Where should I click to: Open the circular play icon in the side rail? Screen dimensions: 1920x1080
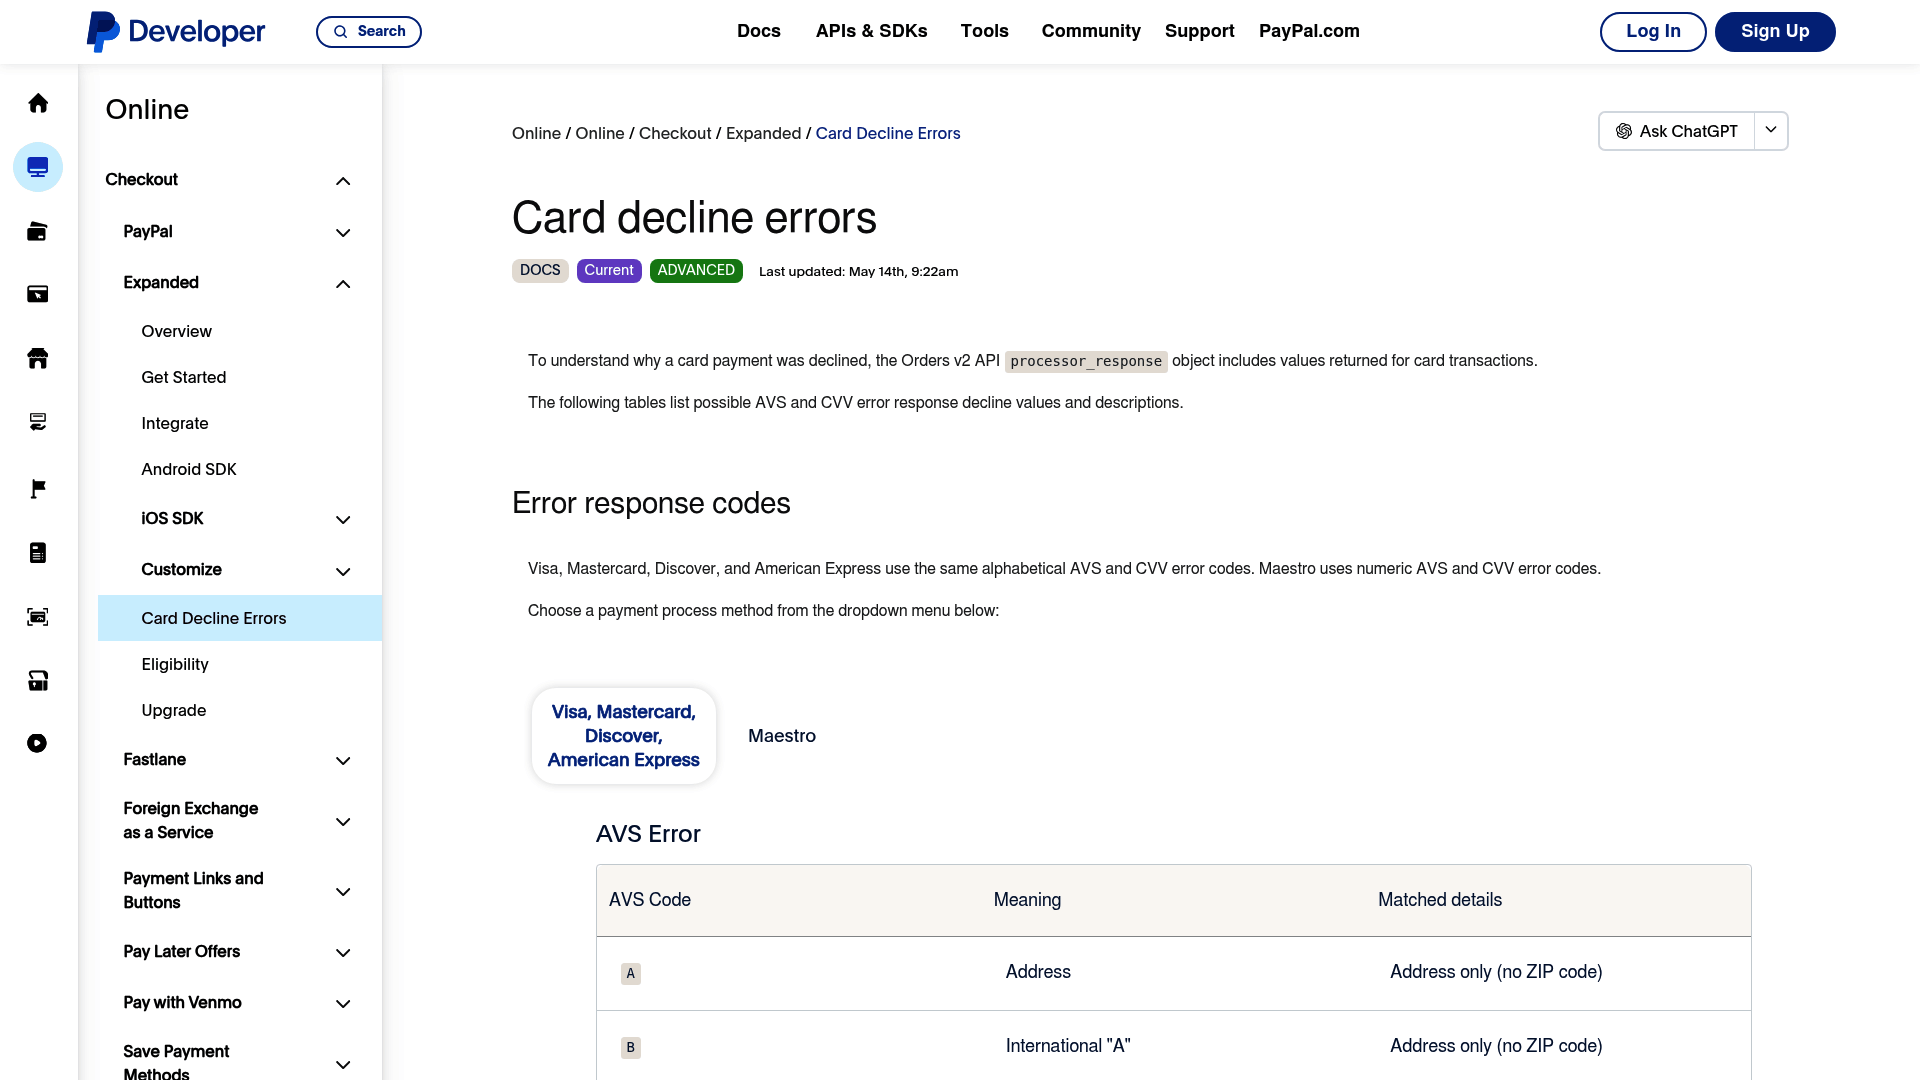[38, 743]
